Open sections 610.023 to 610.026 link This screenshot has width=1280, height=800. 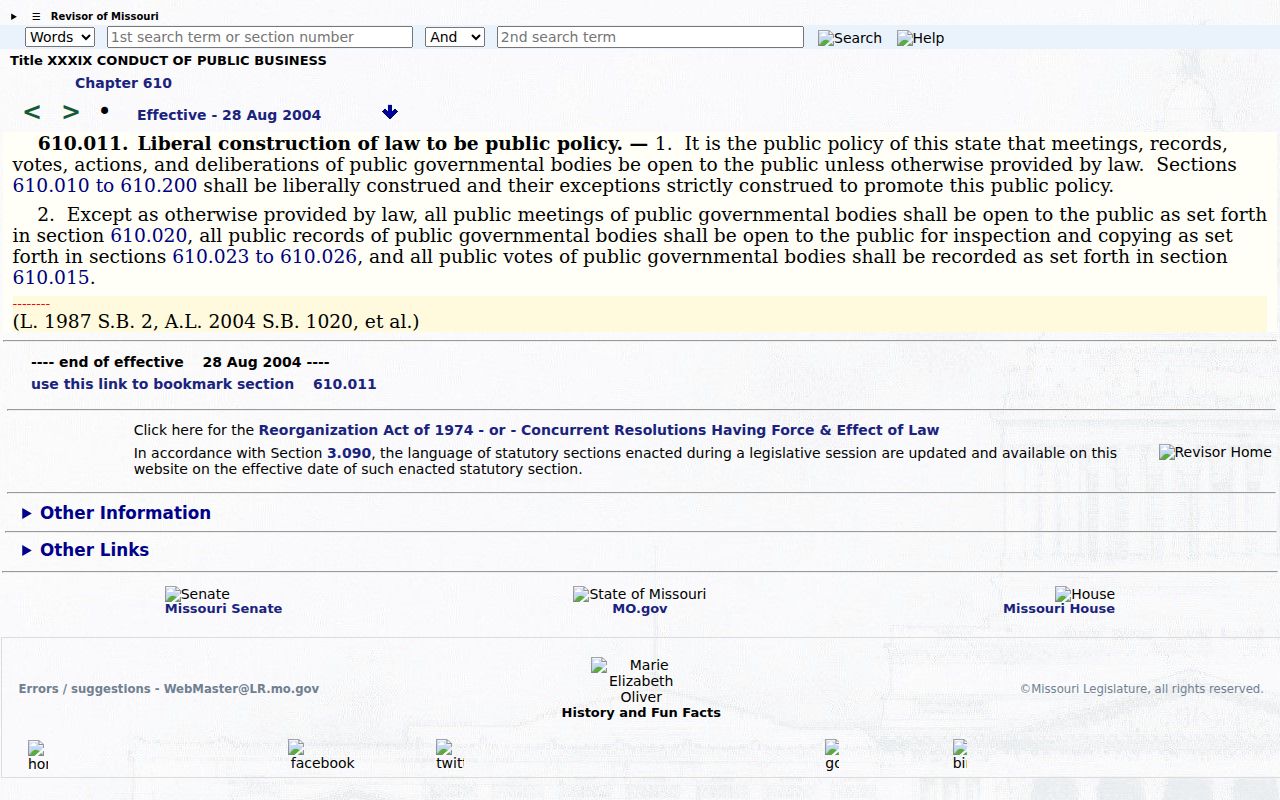265,257
